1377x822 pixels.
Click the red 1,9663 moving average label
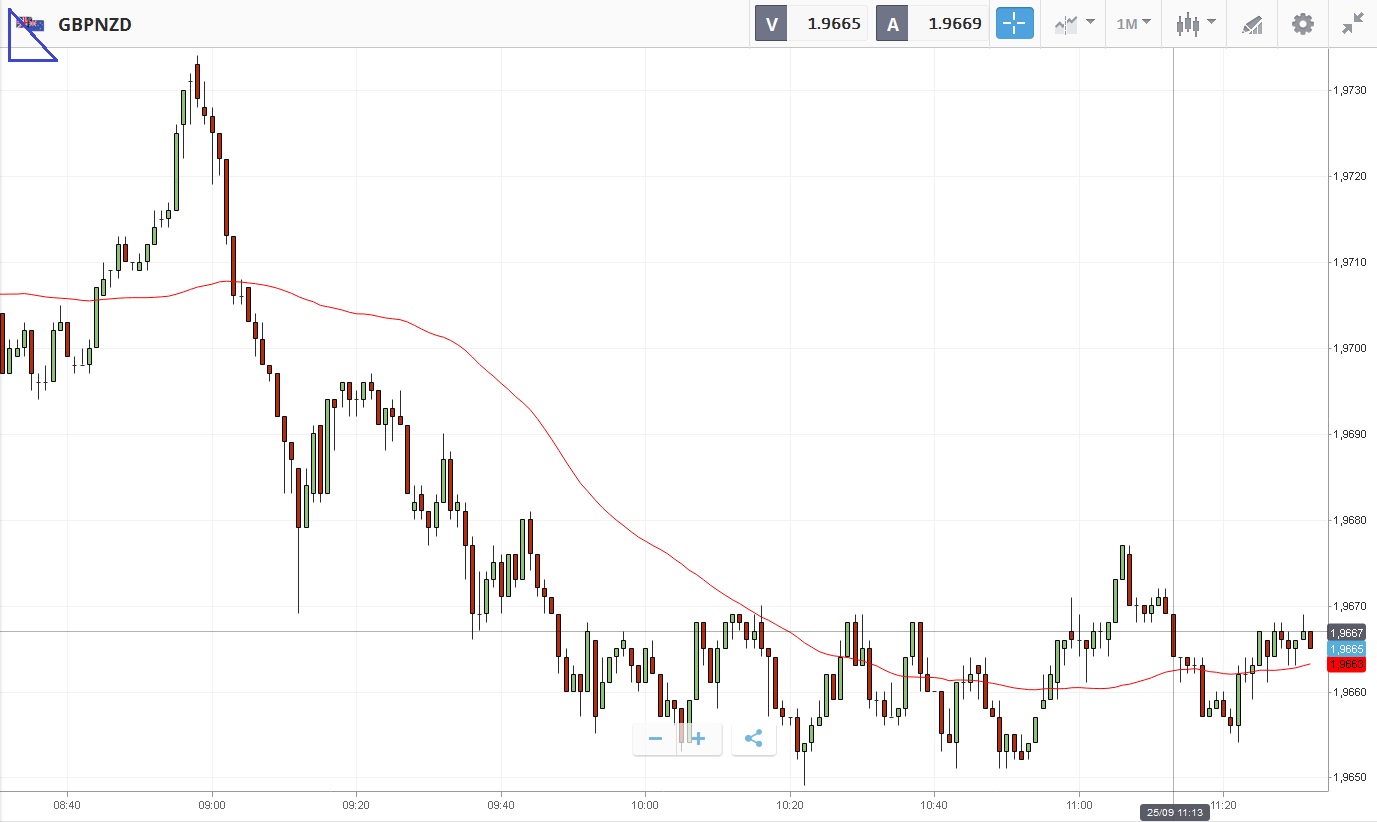click(x=1346, y=664)
